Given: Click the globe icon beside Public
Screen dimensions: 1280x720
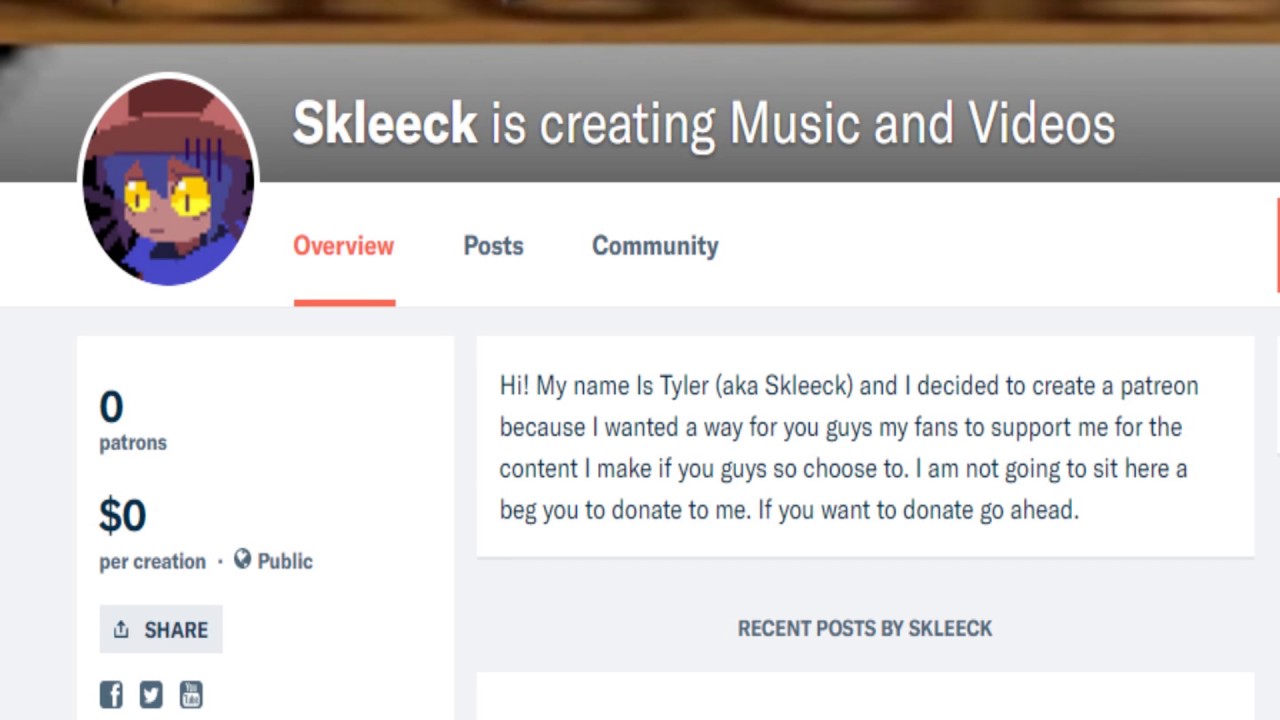Looking at the screenshot, I should pyautogui.click(x=242, y=559).
